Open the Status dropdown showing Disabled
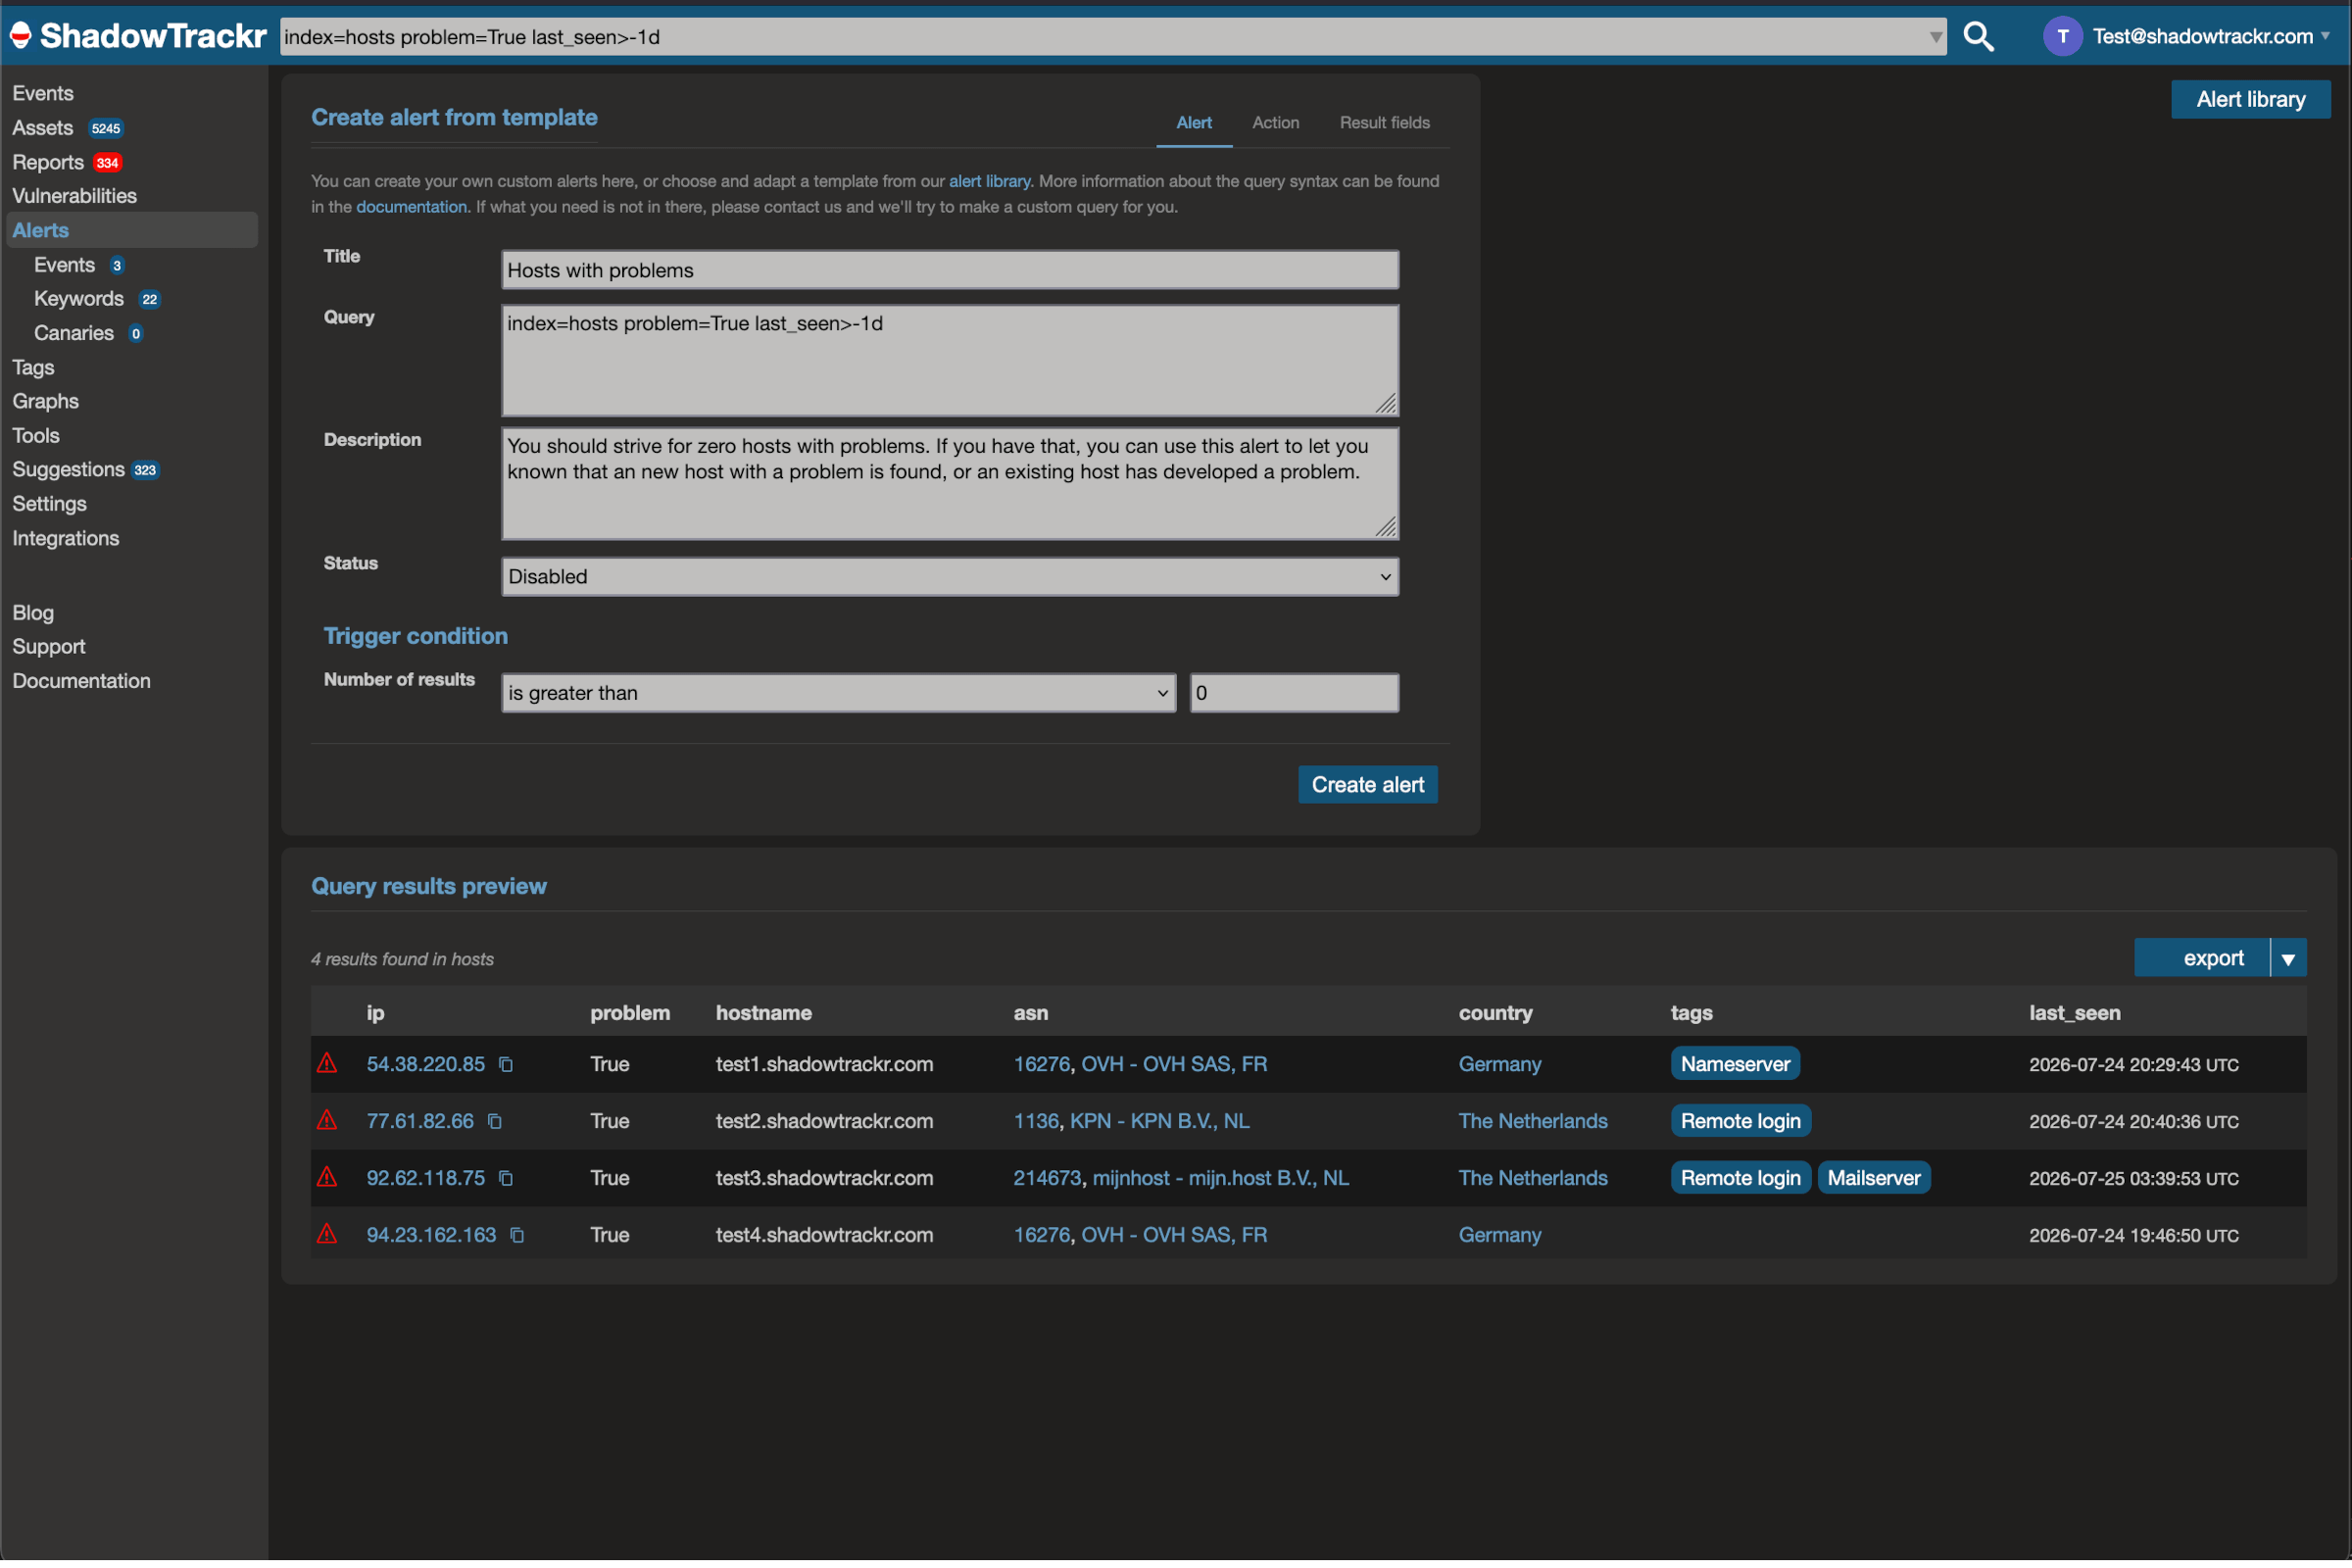The height and width of the screenshot is (1568, 2352). 950,577
